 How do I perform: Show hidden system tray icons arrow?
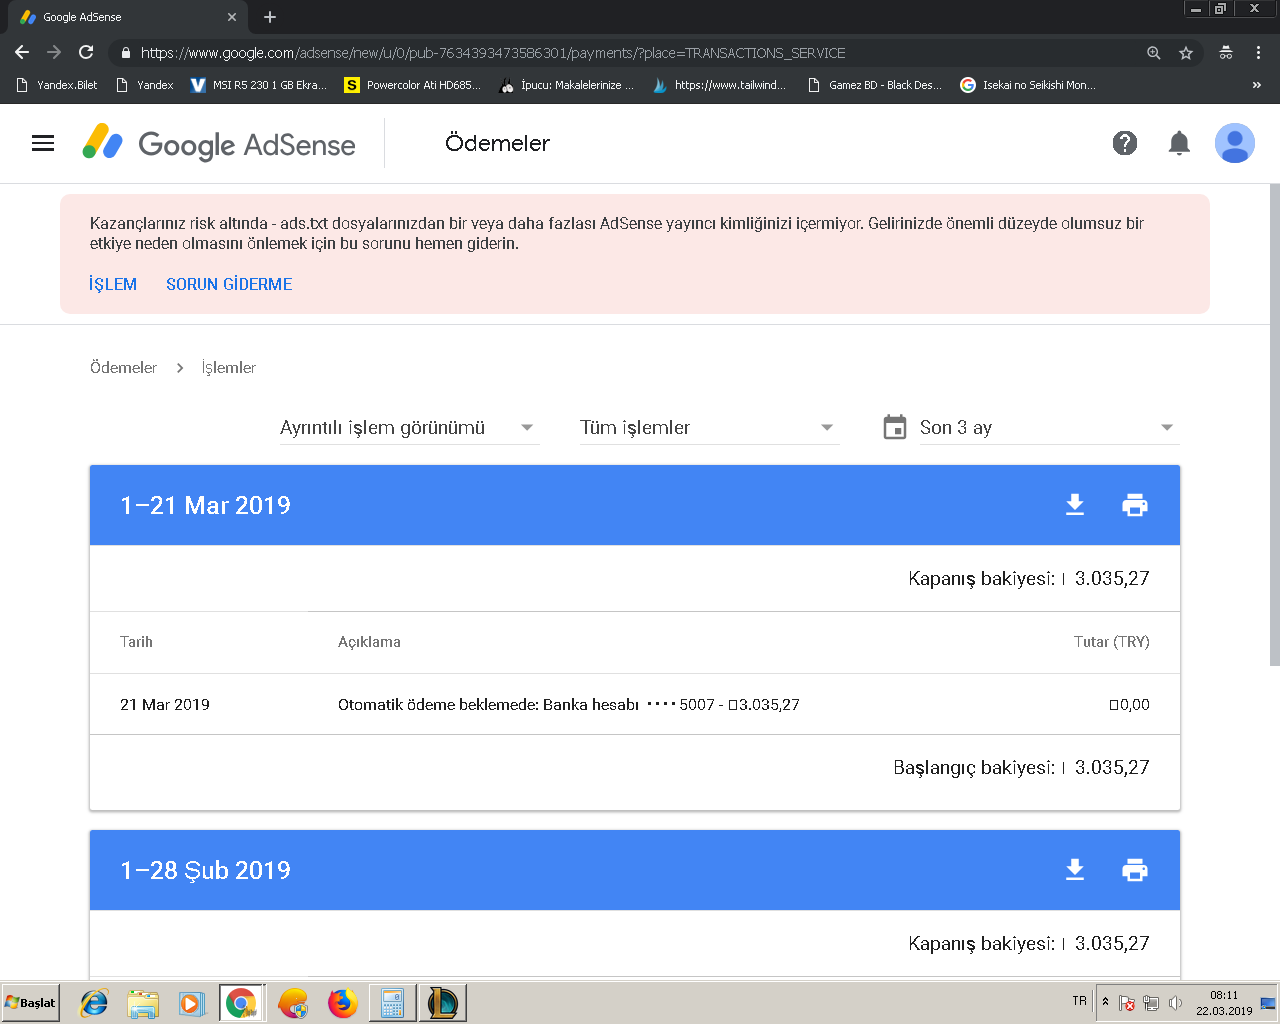[1105, 1002]
